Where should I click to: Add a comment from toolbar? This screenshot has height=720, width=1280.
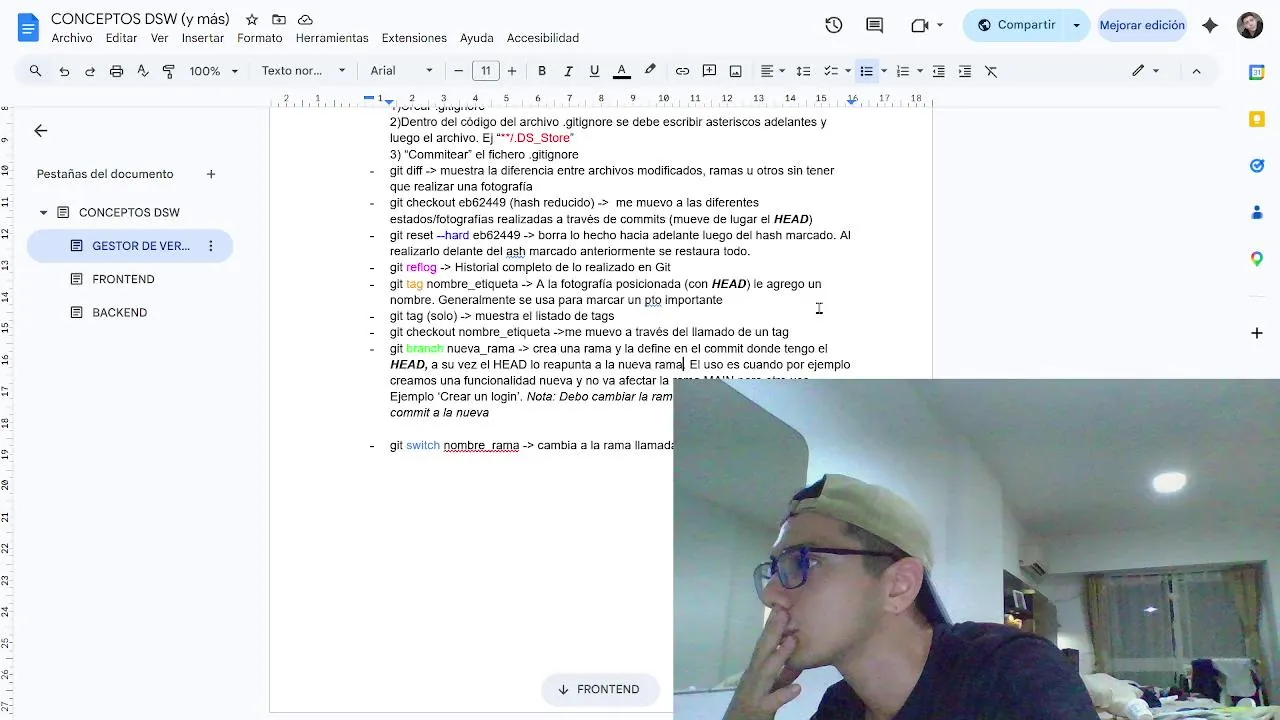pyautogui.click(x=709, y=71)
